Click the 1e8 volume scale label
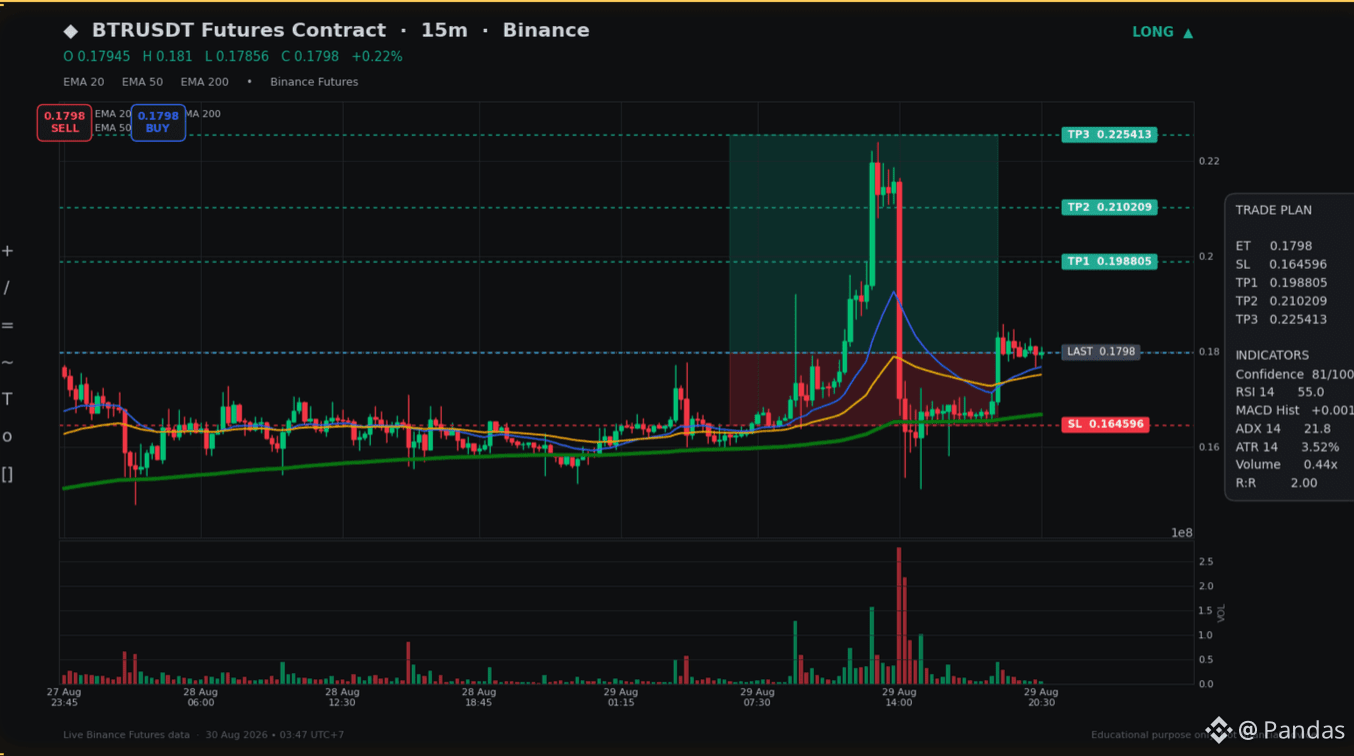Viewport: 1354px width, 756px height. pos(1182,533)
